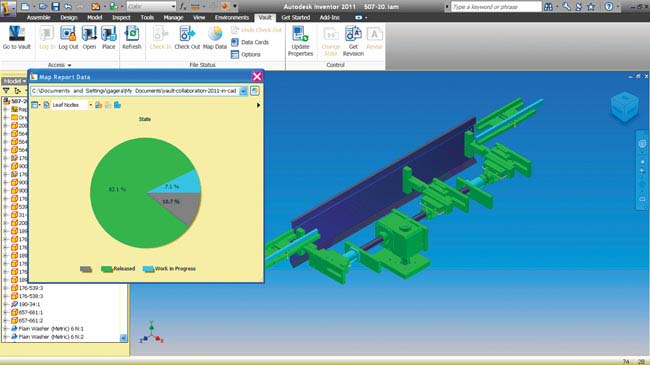Expand the Plain Washer (Metric) 6 N:1 node
The height and width of the screenshot is (365, 650).
pyautogui.click(x=6, y=328)
